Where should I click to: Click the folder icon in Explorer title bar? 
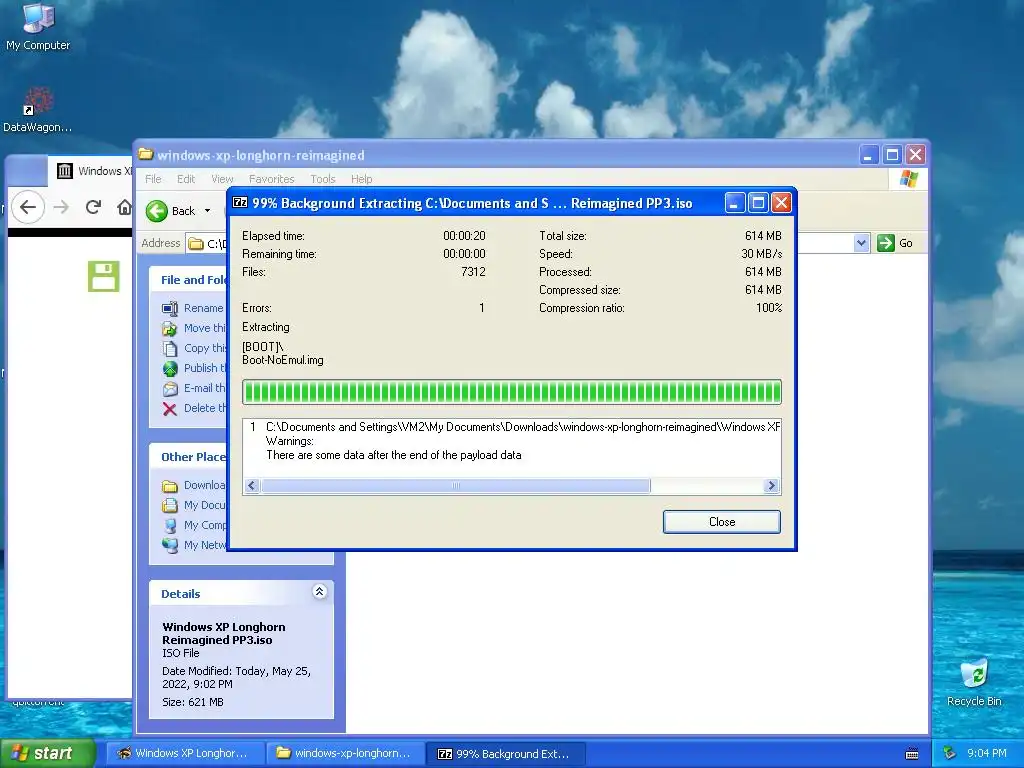pyautogui.click(x=146, y=155)
